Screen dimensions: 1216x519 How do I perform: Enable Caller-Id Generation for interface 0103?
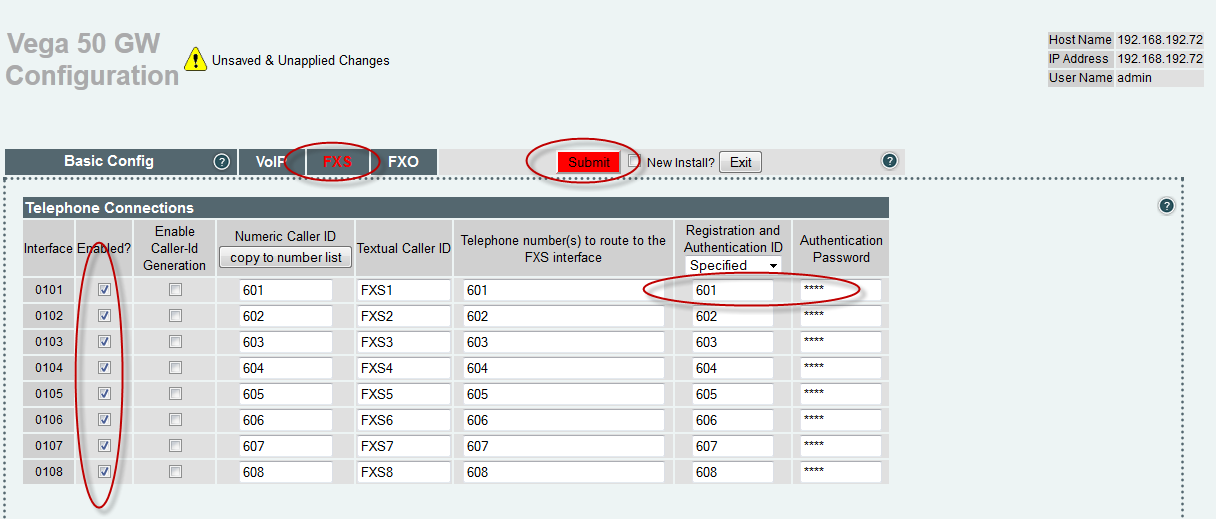click(175, 342)
